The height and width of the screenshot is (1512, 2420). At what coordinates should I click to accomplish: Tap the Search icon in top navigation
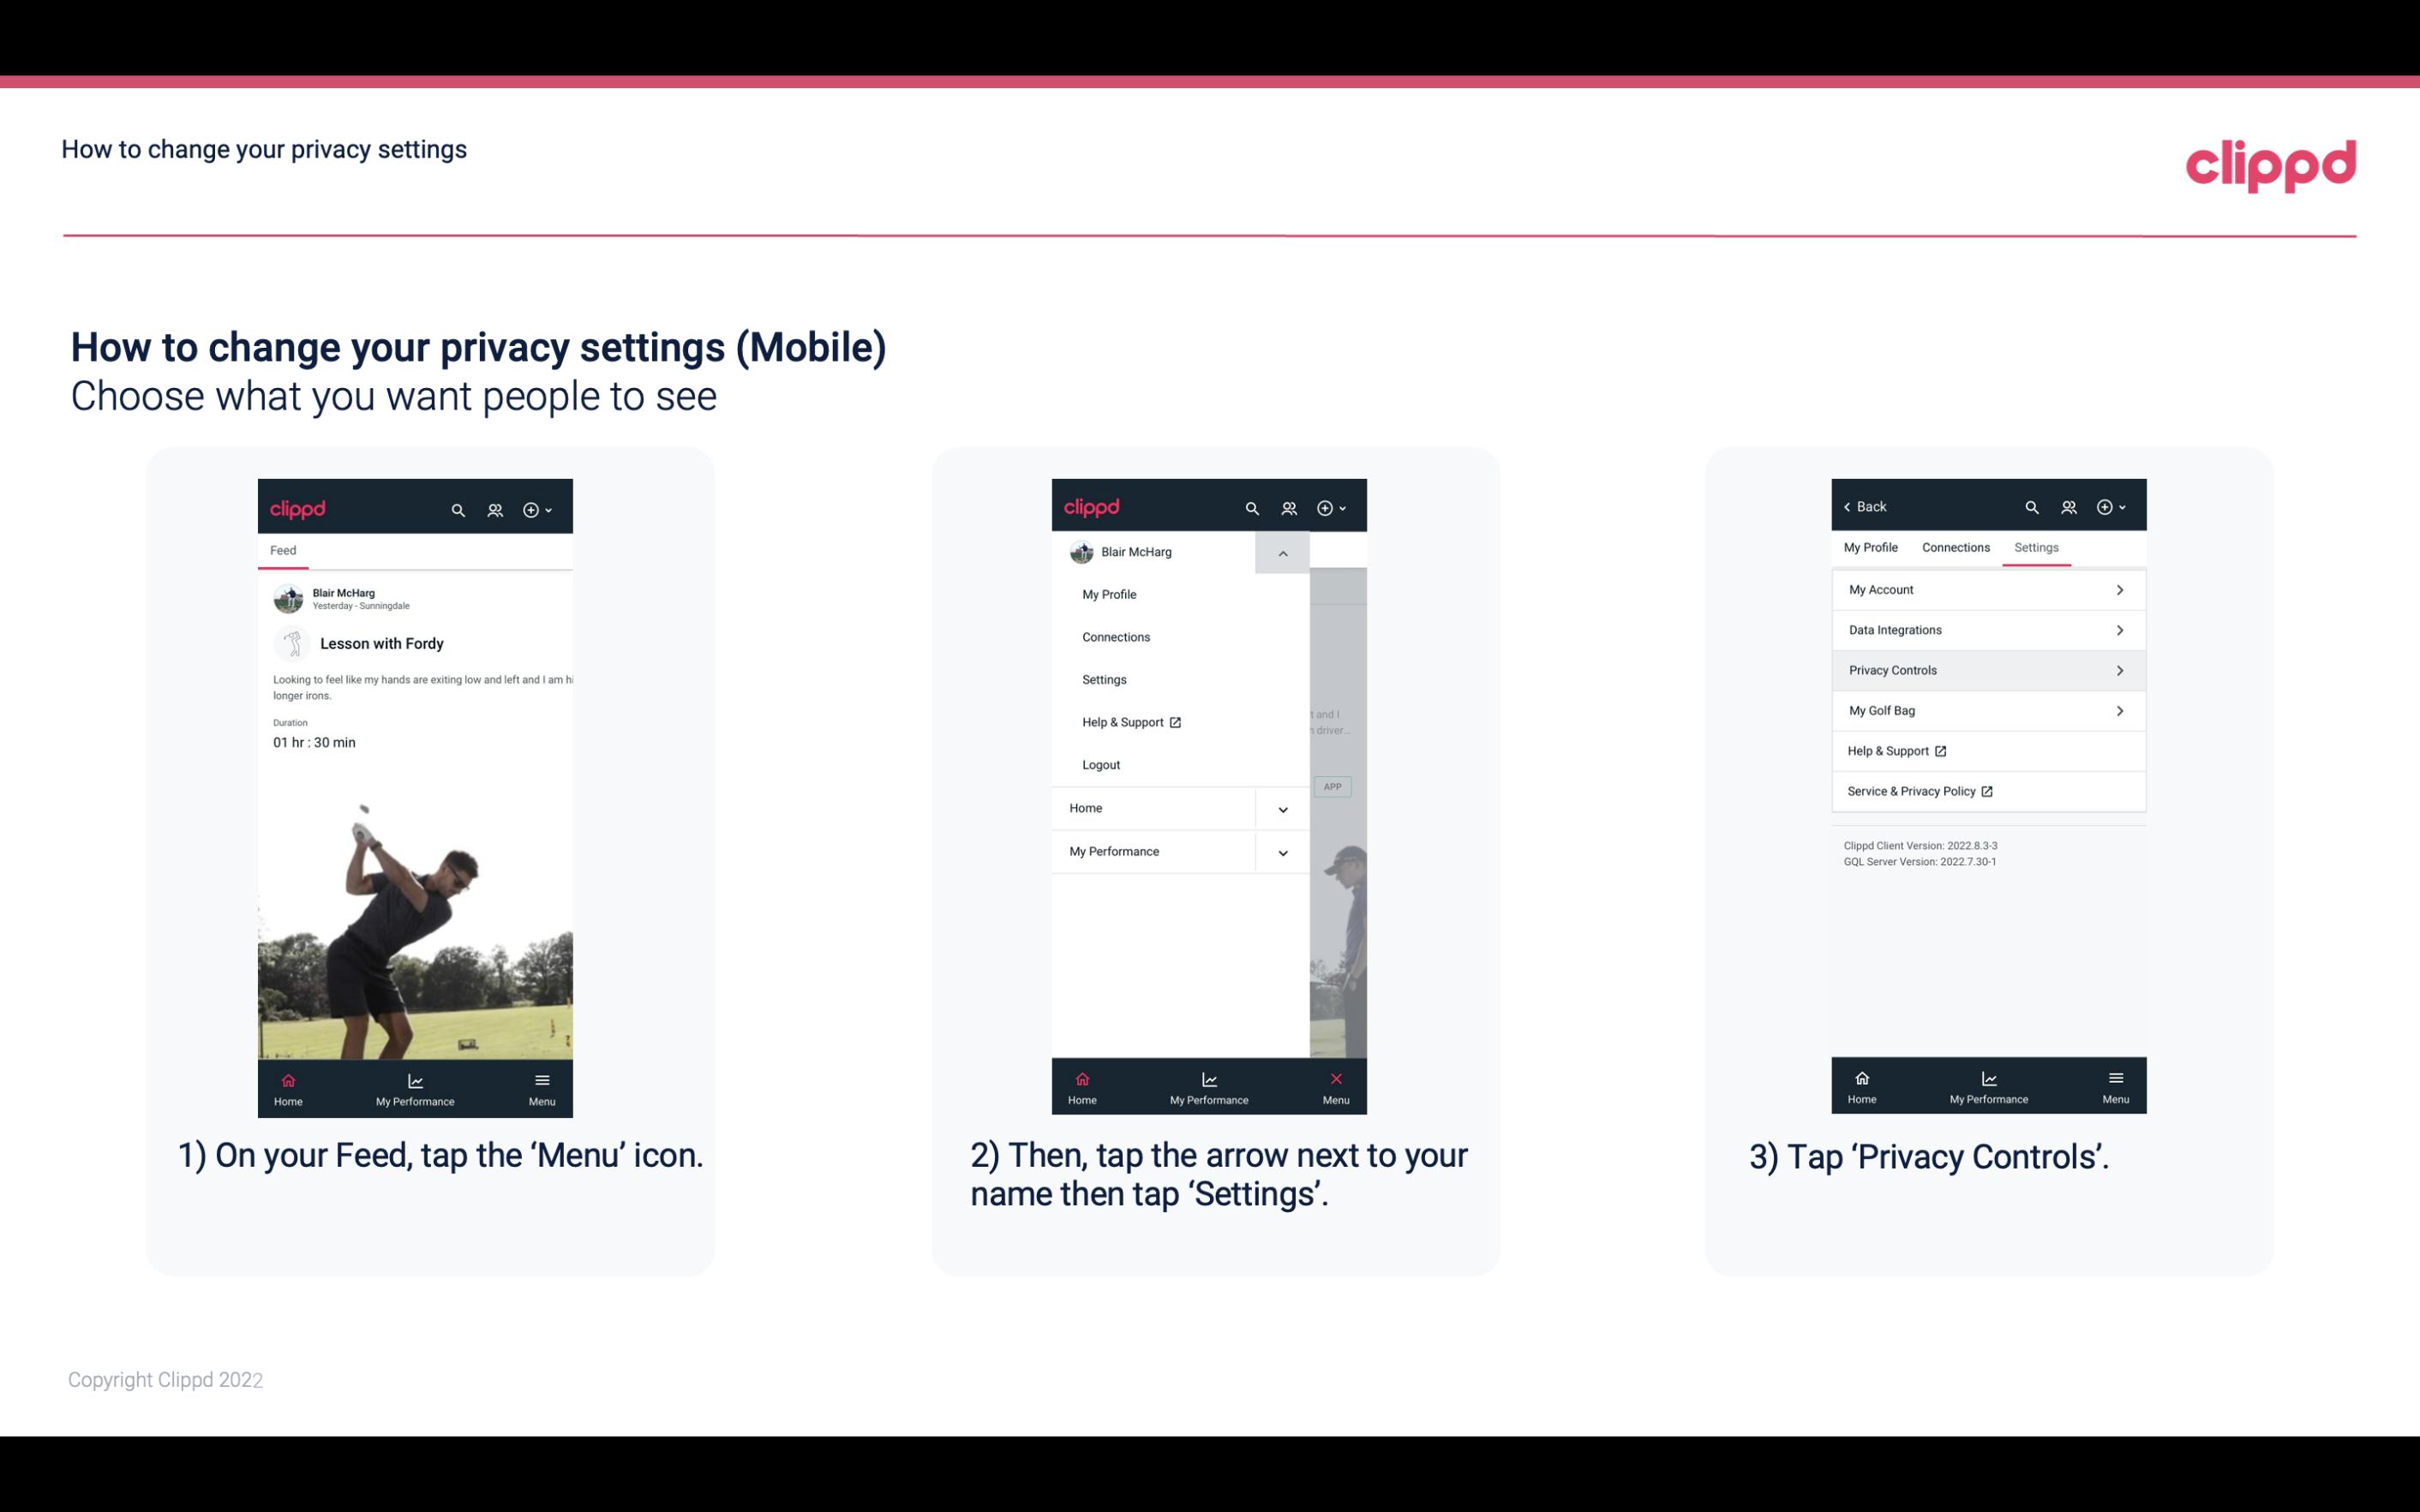pyautogui.click(x=457, y=509)
